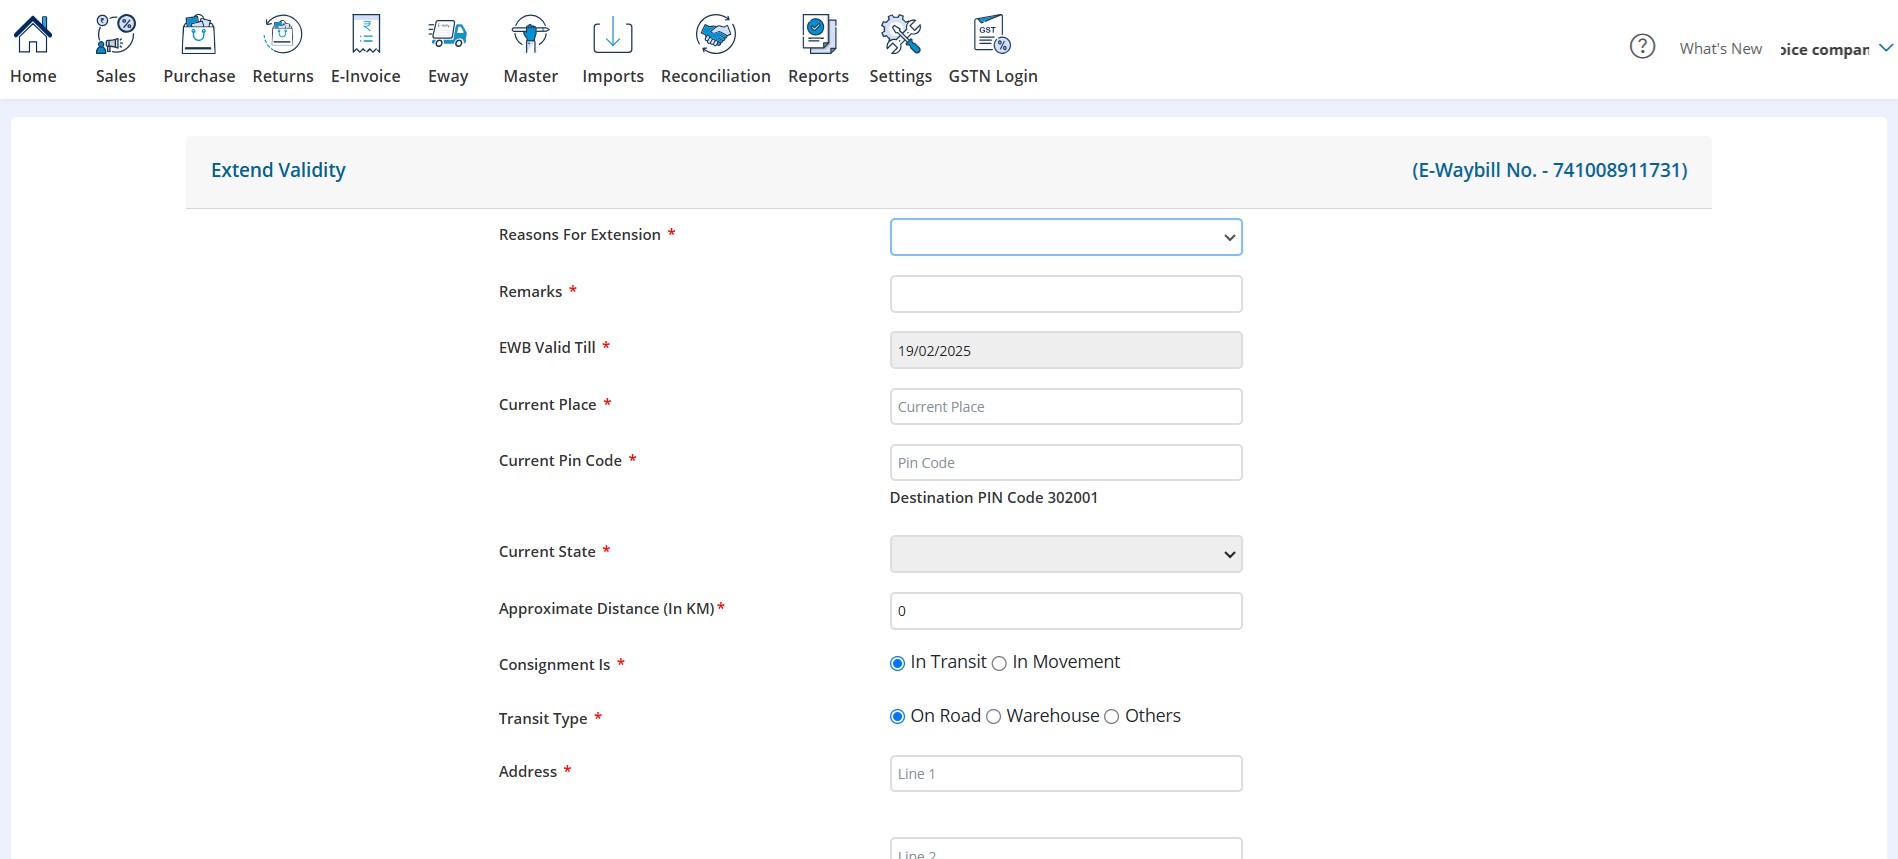Open Returns menu label
This screenshot has width=1898, height=859.
point(283,76)
